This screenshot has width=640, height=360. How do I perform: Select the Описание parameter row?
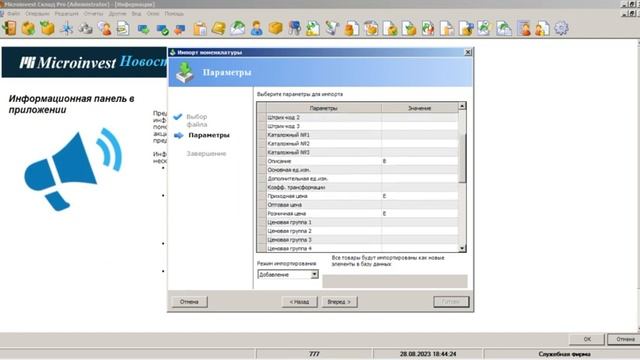[362, 161]
